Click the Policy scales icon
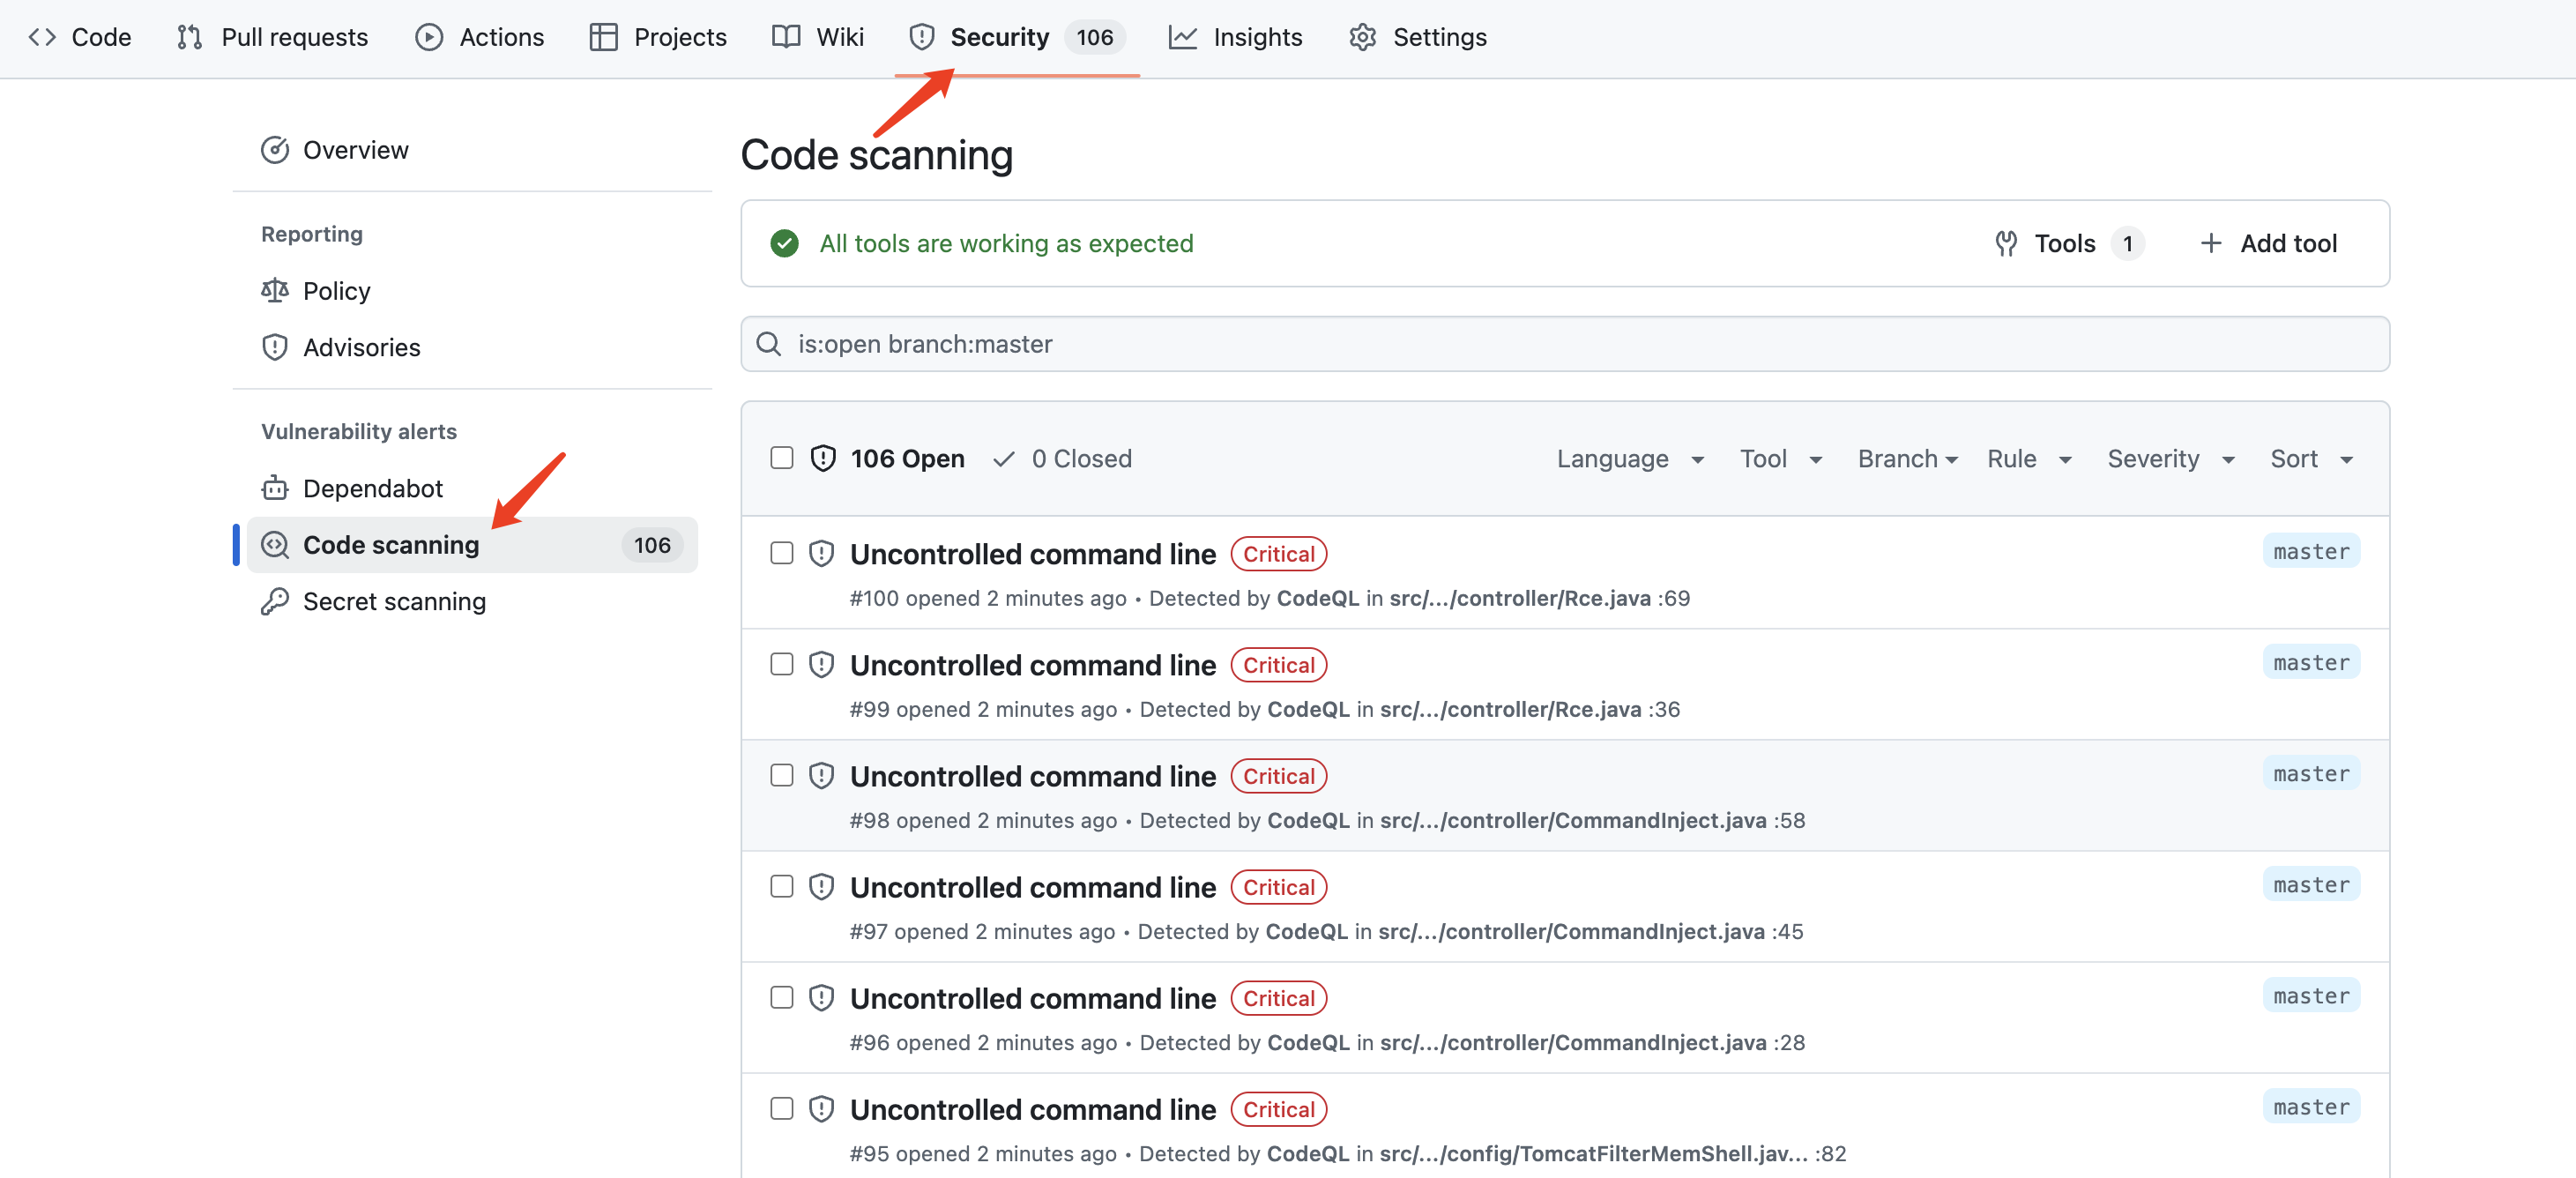The width and height of the screenshot is (2576, 1178). point(274,290)
